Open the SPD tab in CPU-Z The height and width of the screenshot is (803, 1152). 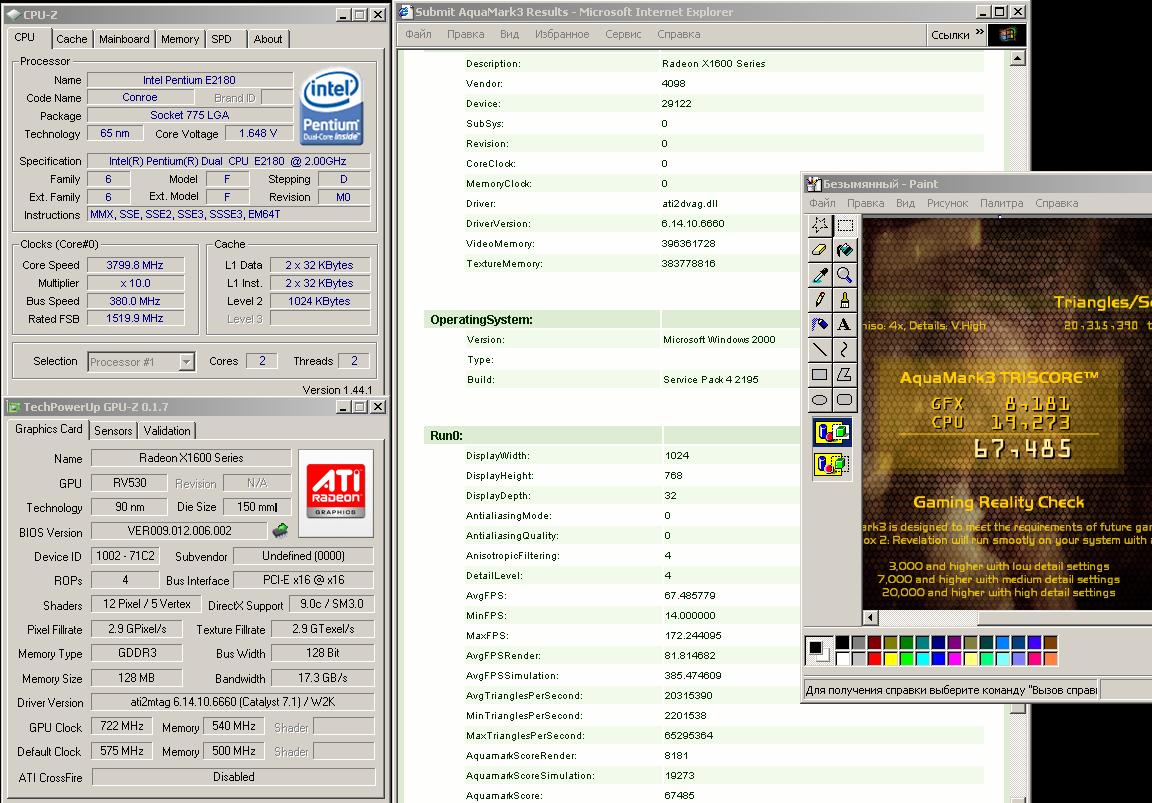pos(221,39)
